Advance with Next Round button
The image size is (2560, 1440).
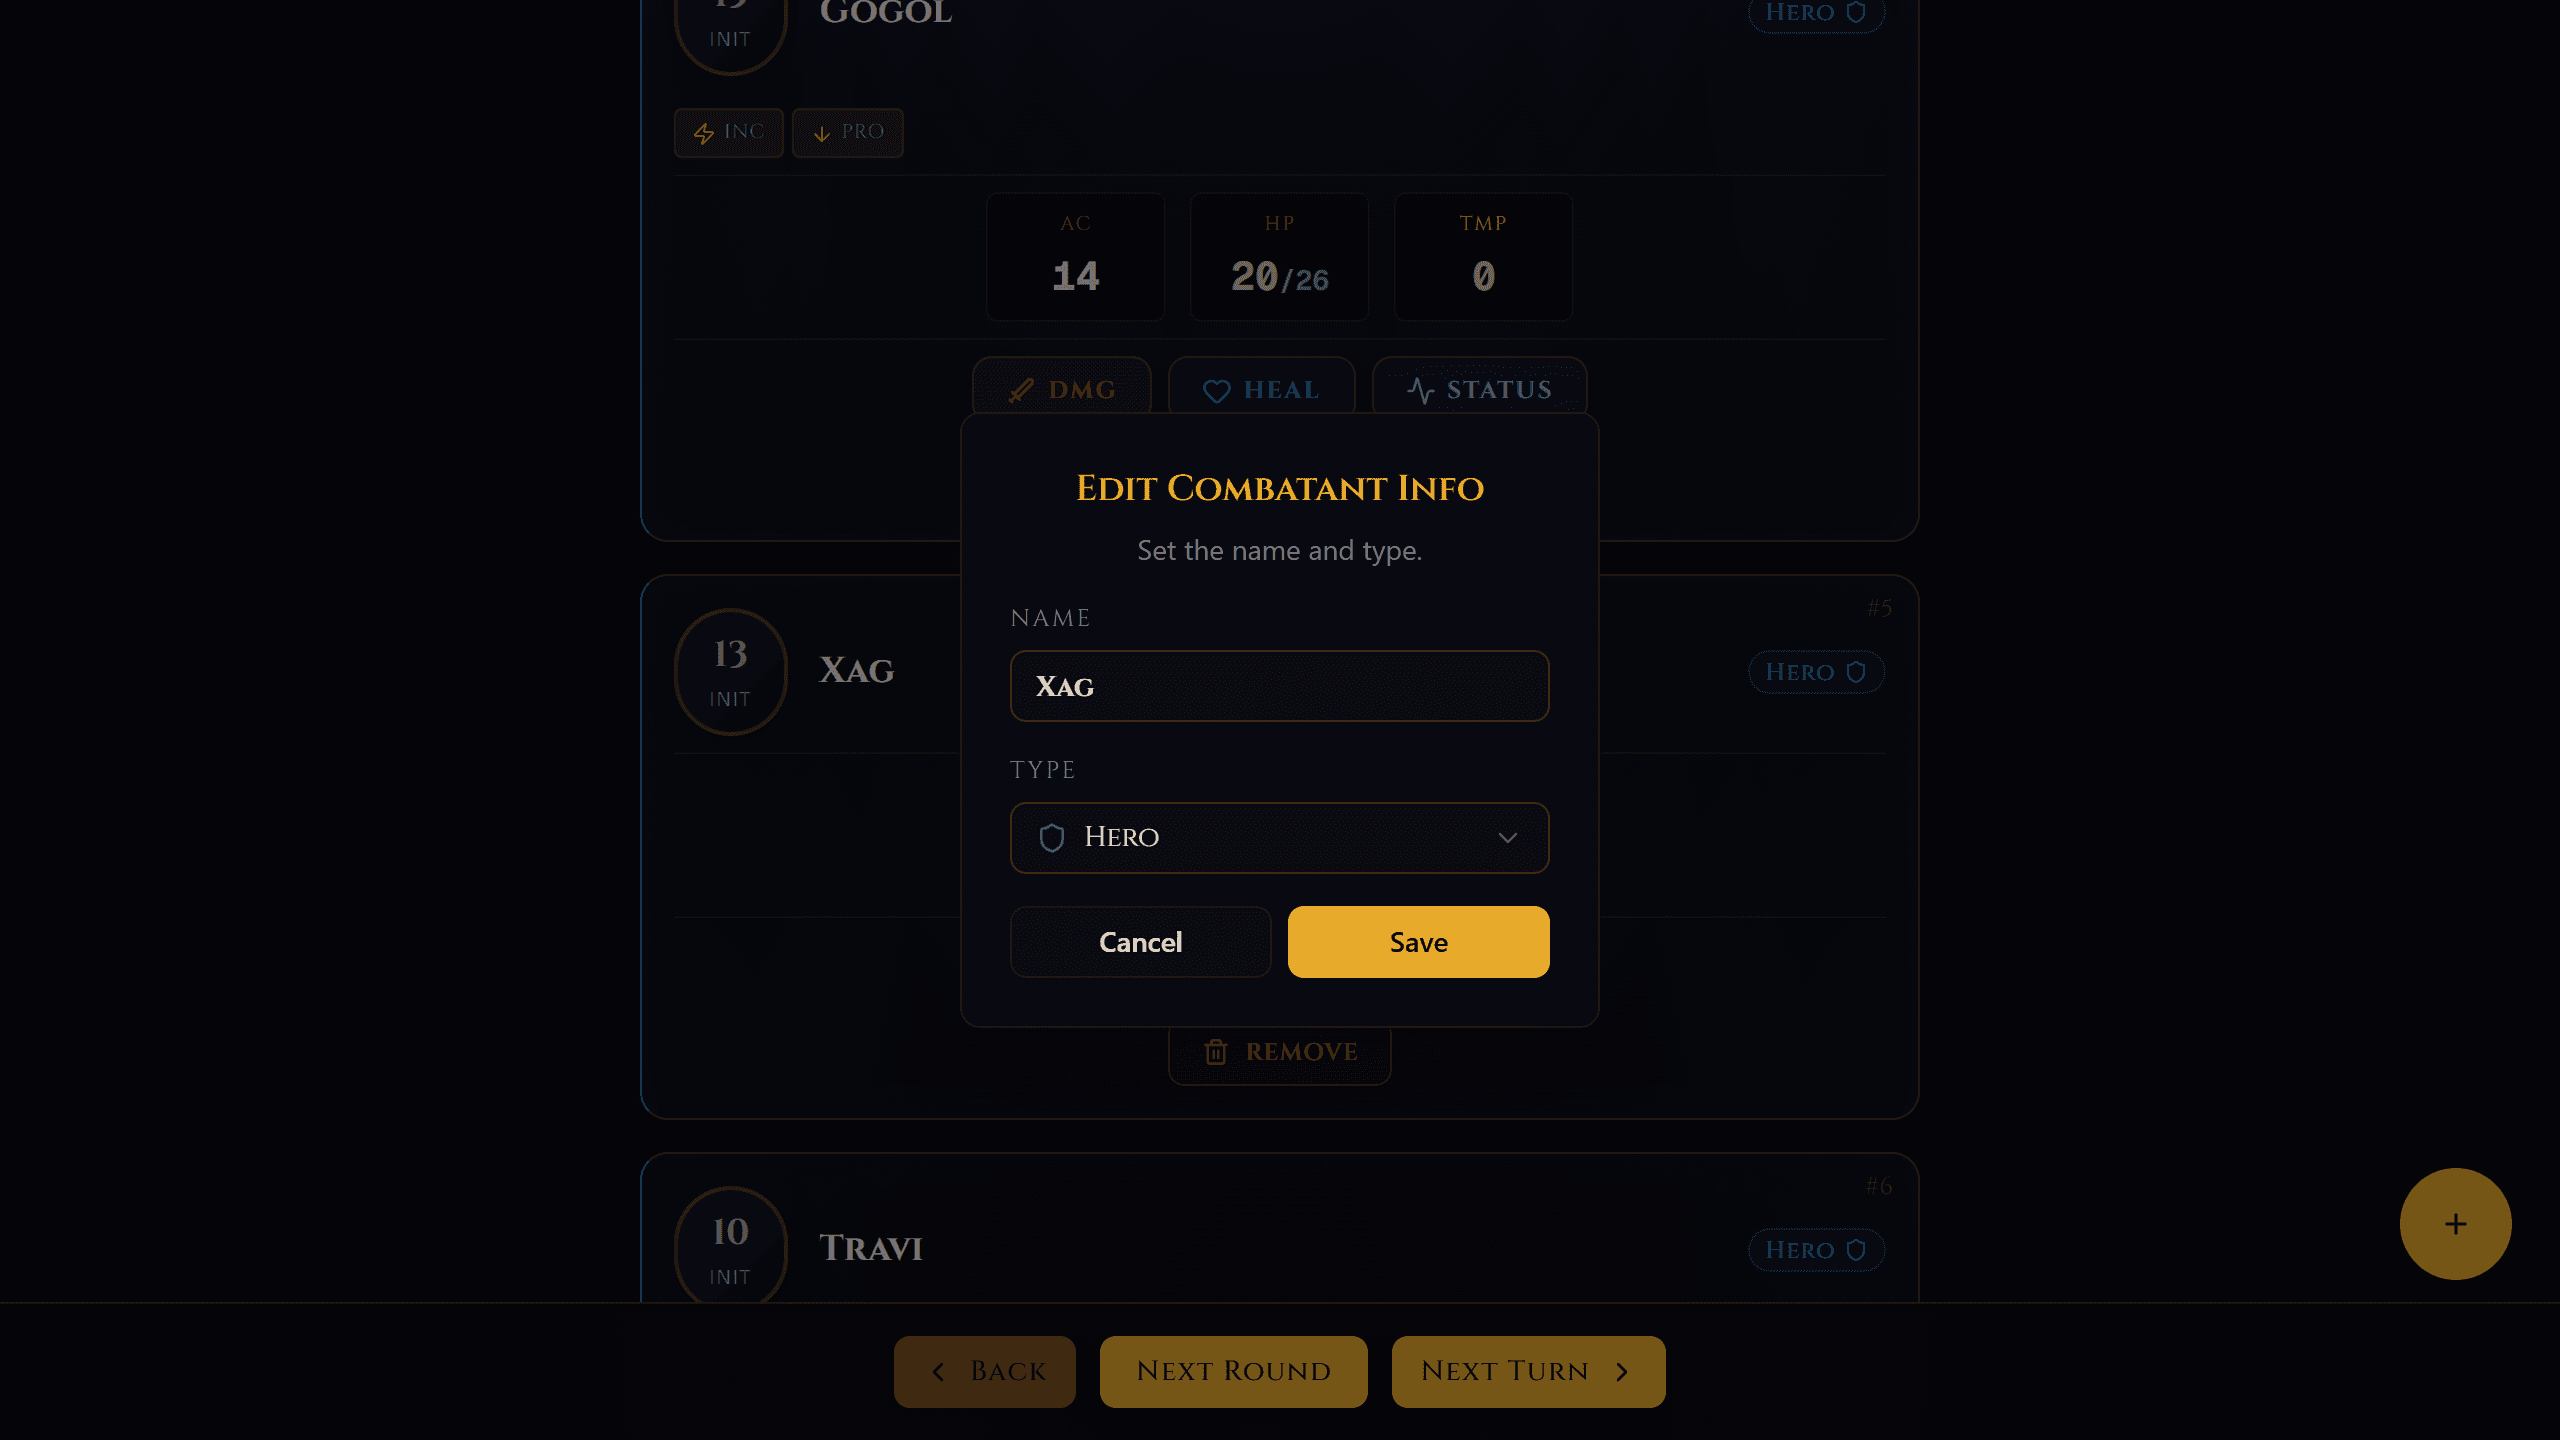click(1233, 1372)
